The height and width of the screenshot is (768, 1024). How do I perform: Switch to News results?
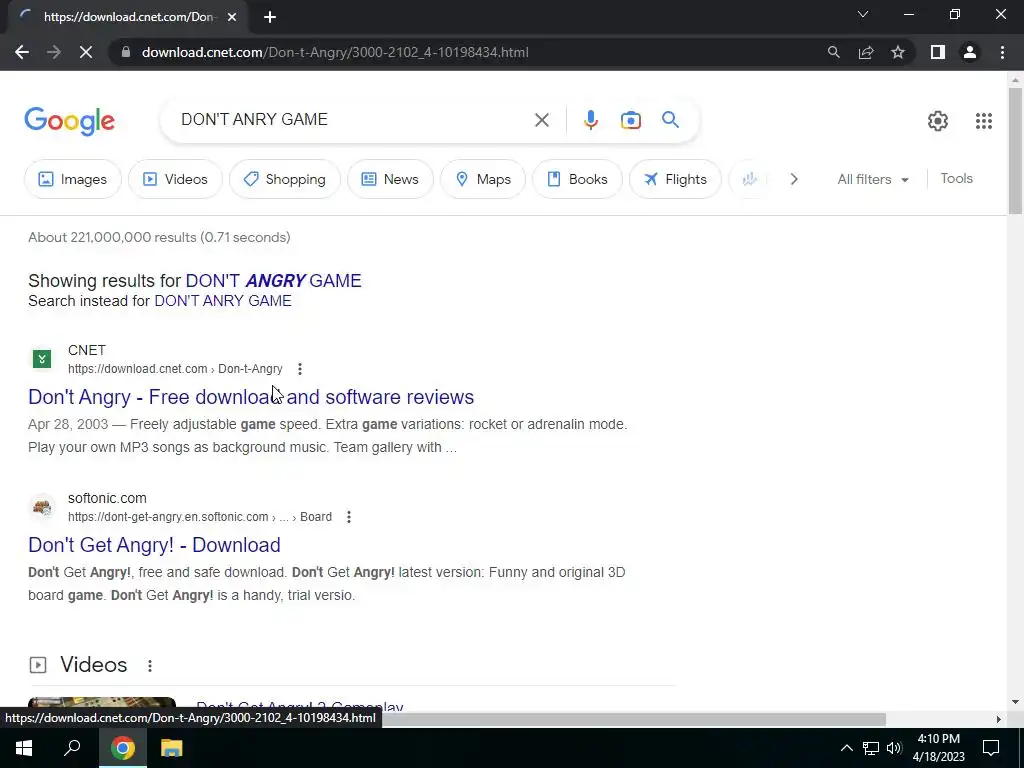coord(390,179)
